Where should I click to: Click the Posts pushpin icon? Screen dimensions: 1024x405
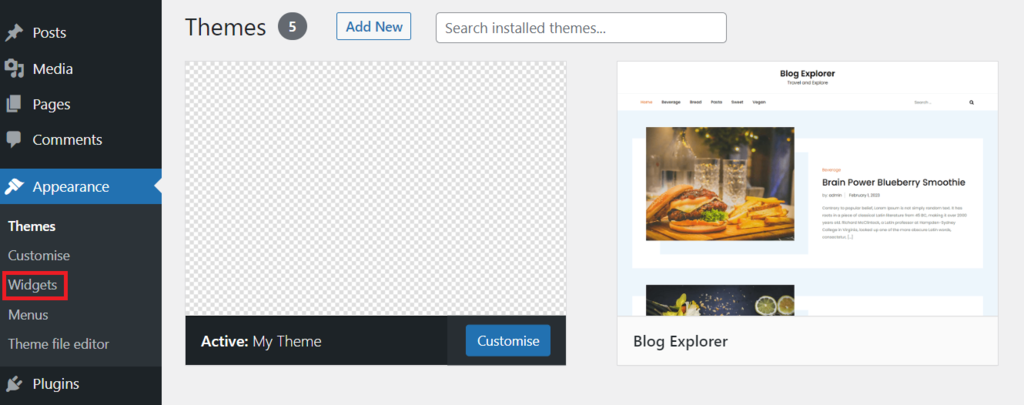coord(14,33)
